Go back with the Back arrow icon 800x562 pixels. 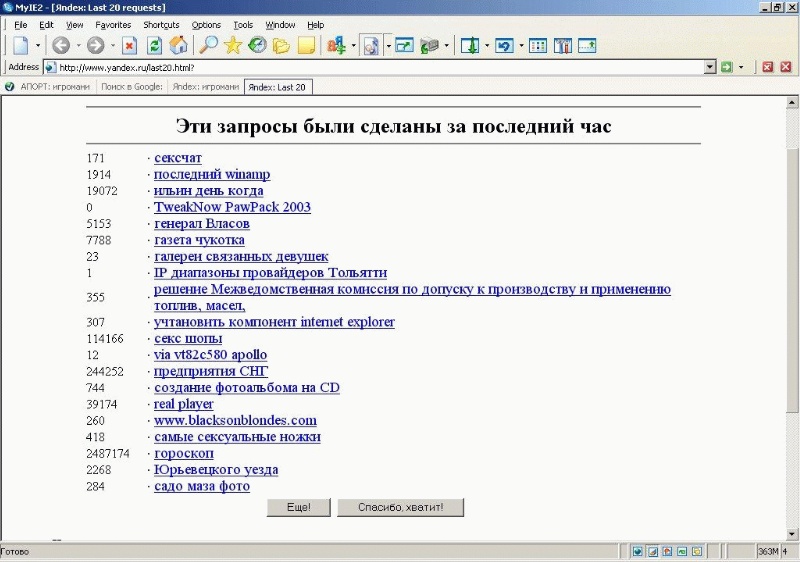pos(61,46)
